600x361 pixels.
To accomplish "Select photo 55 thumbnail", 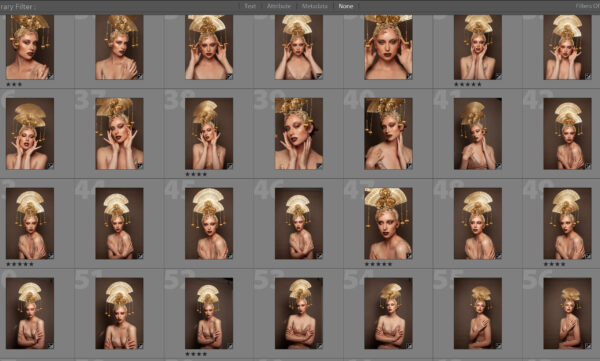I will [x=478, y=314].
